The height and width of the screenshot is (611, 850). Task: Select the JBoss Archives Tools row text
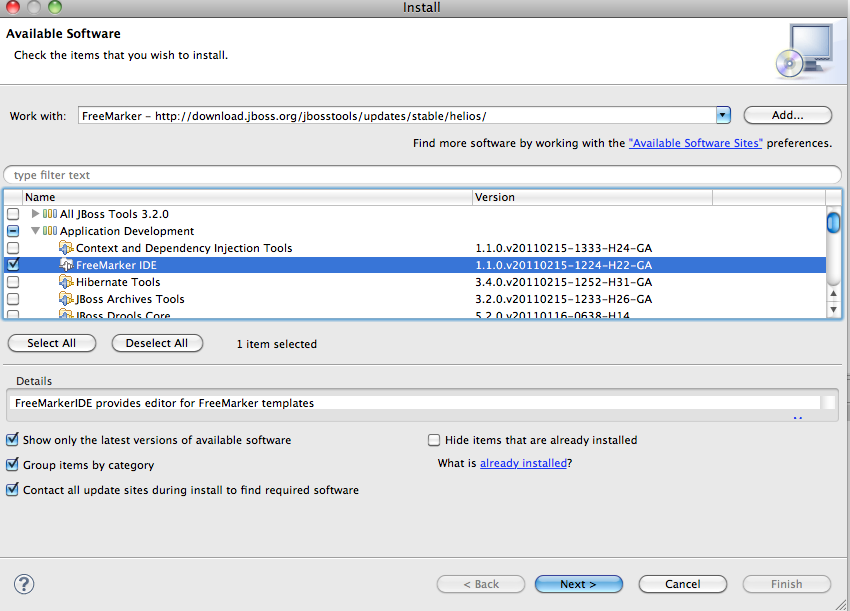[130, 299]
